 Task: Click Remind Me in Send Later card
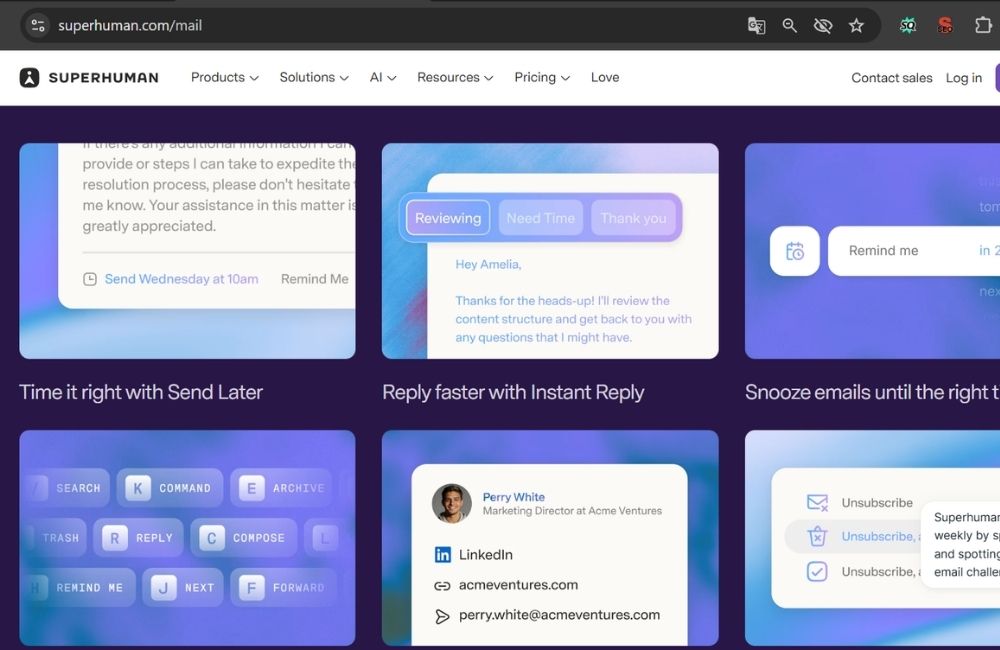point(314,279)
